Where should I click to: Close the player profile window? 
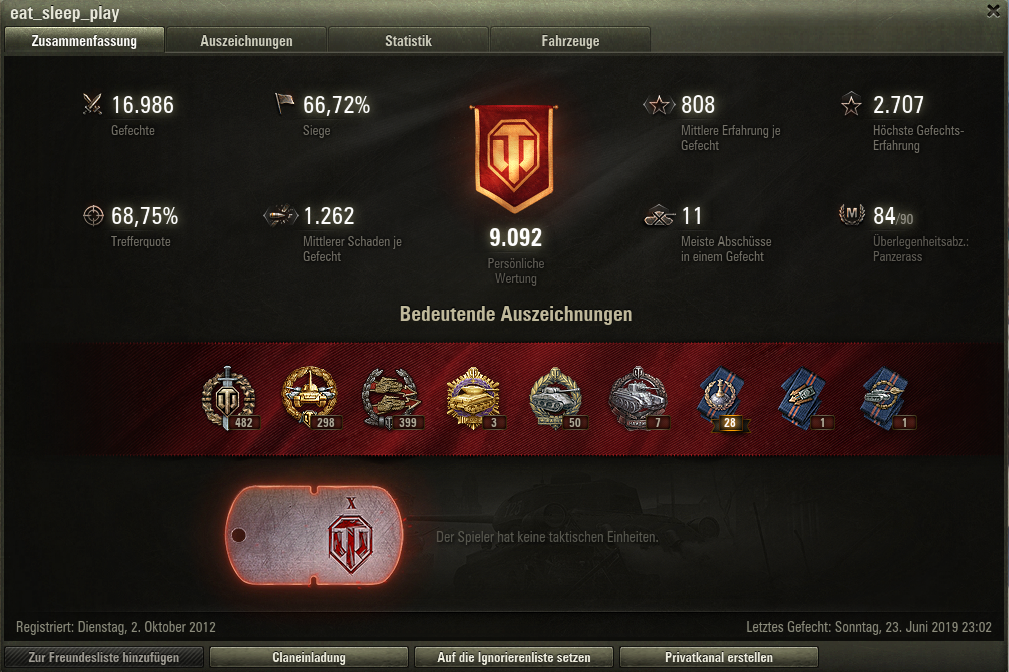(x=994, y=10)
